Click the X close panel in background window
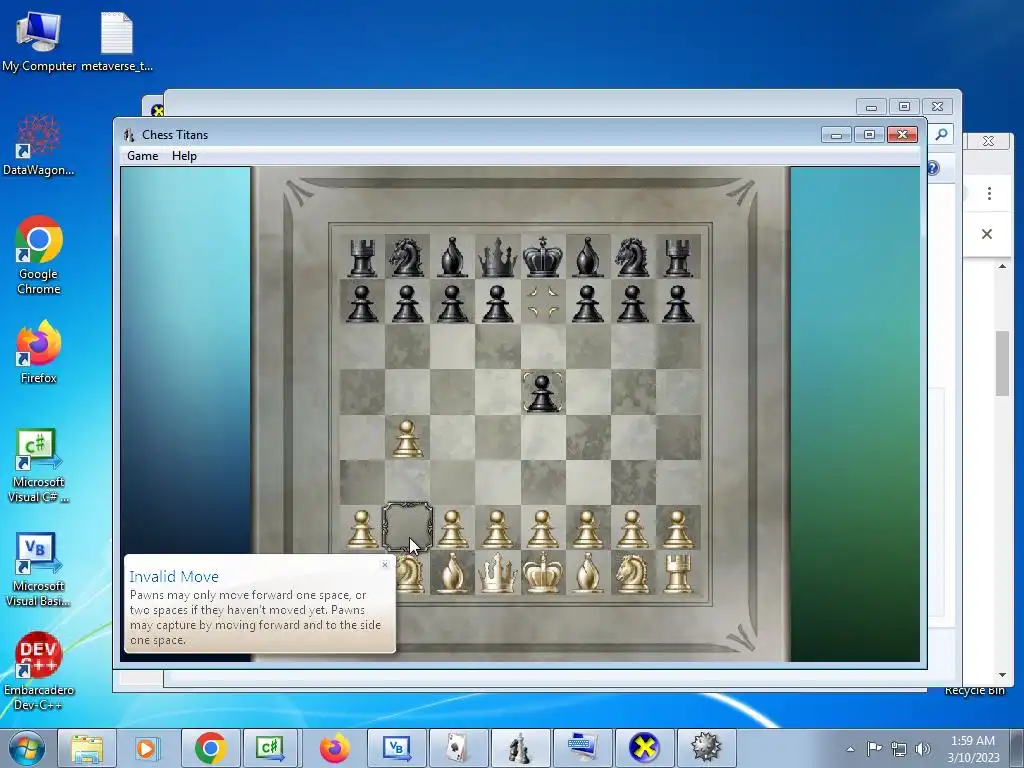Image resolution: width=1024 pixels, height=768 pixels. pos(987,234)
